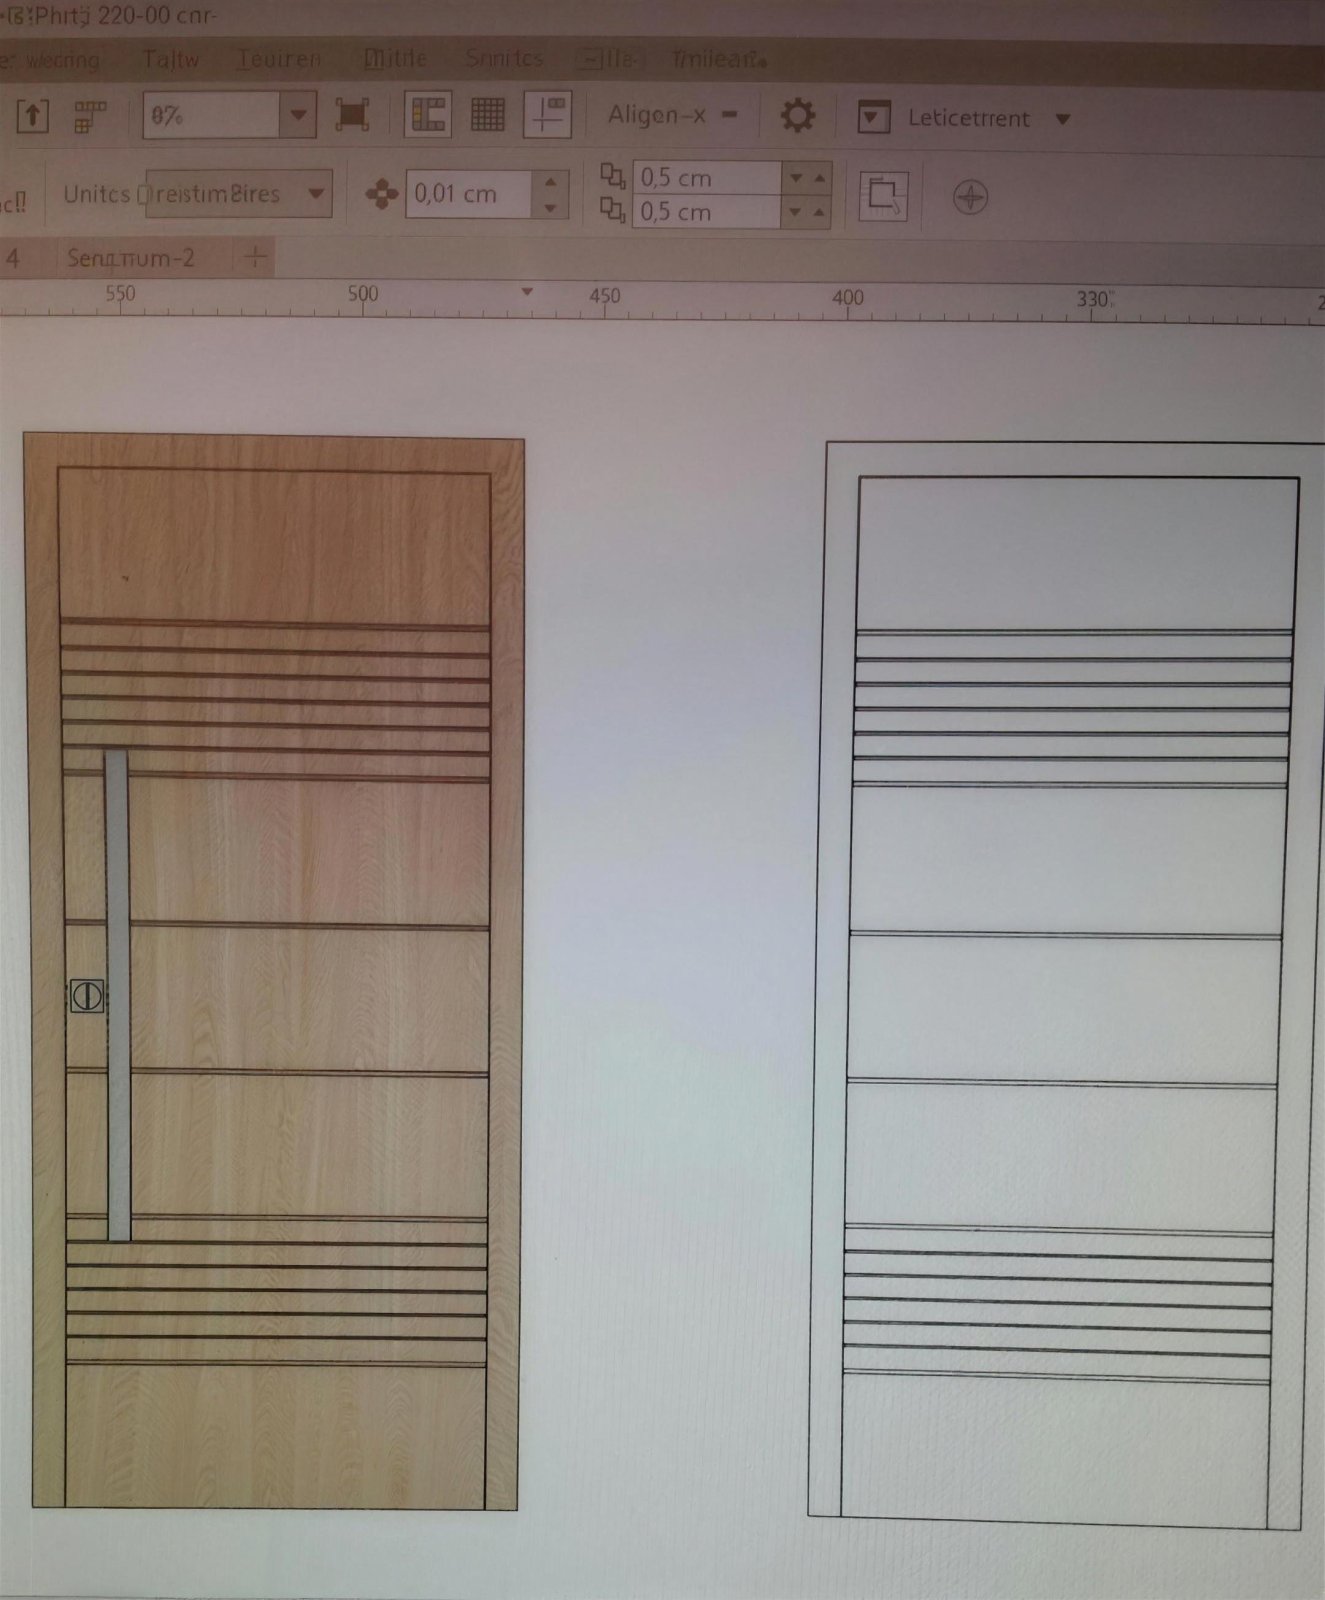Click the ruler marker triangle near 450
1325x1600 pixels.
pos(527,292)
